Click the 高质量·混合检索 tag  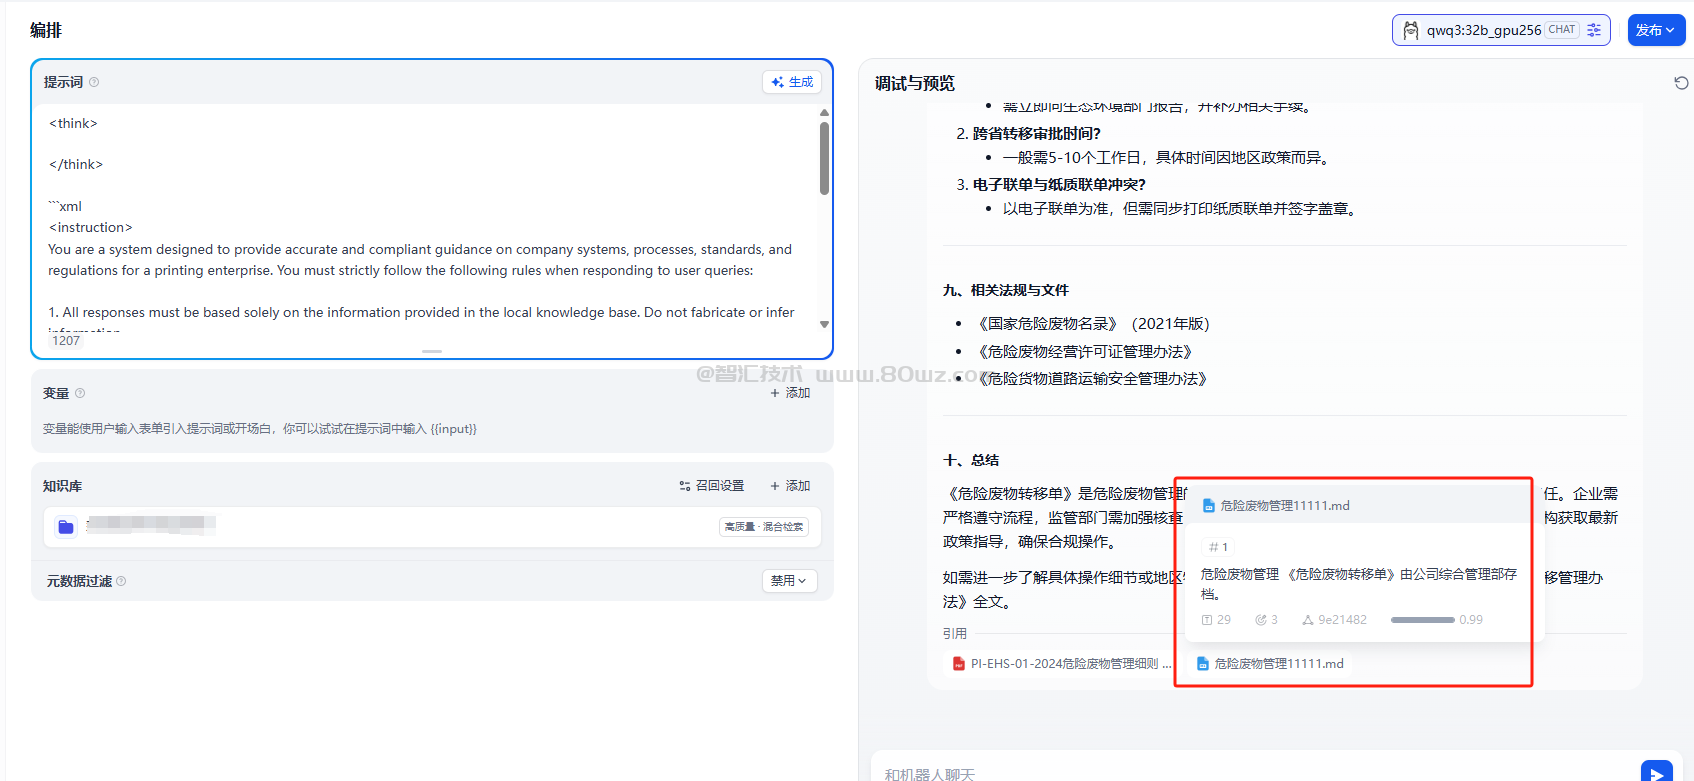point(764,527)
